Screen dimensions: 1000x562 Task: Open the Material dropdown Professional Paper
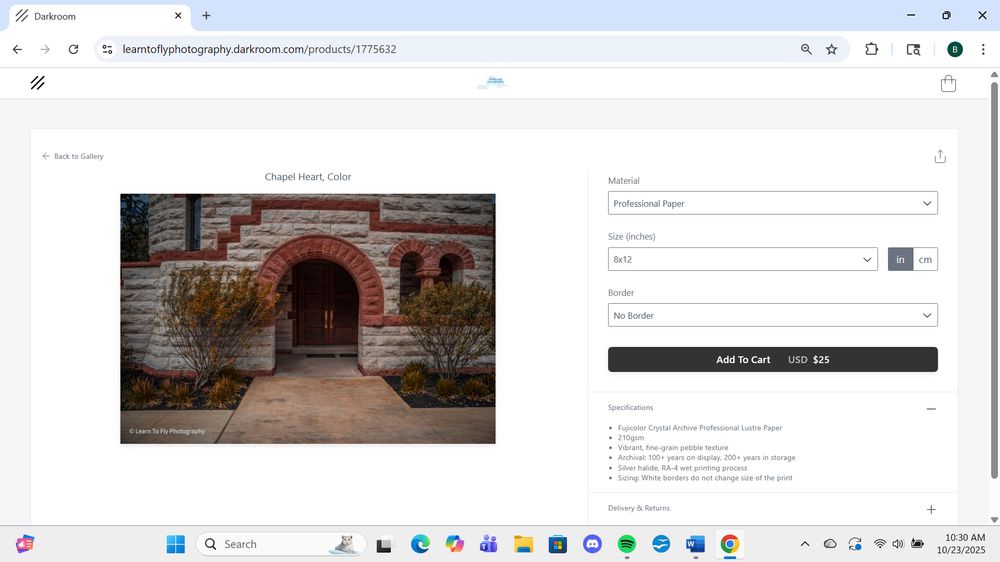772,203
